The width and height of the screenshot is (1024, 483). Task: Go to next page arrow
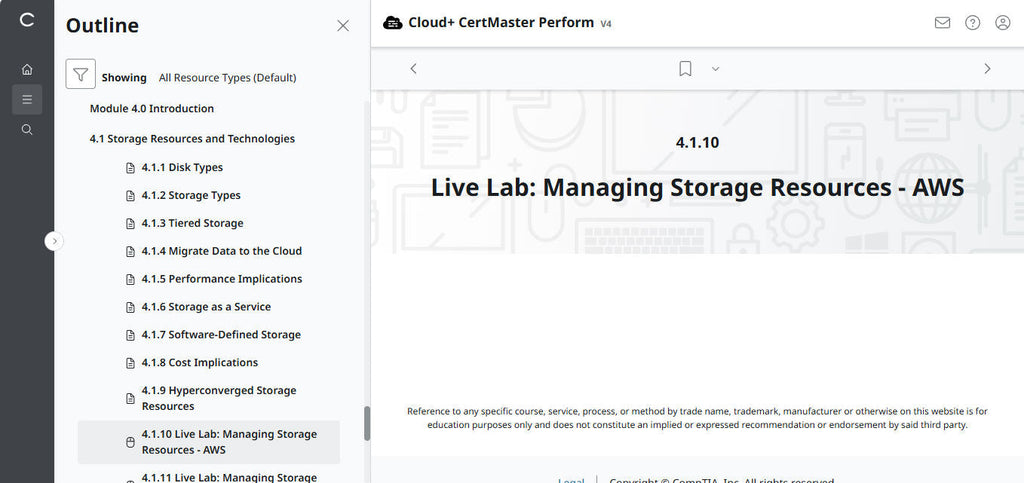[987, 69]
